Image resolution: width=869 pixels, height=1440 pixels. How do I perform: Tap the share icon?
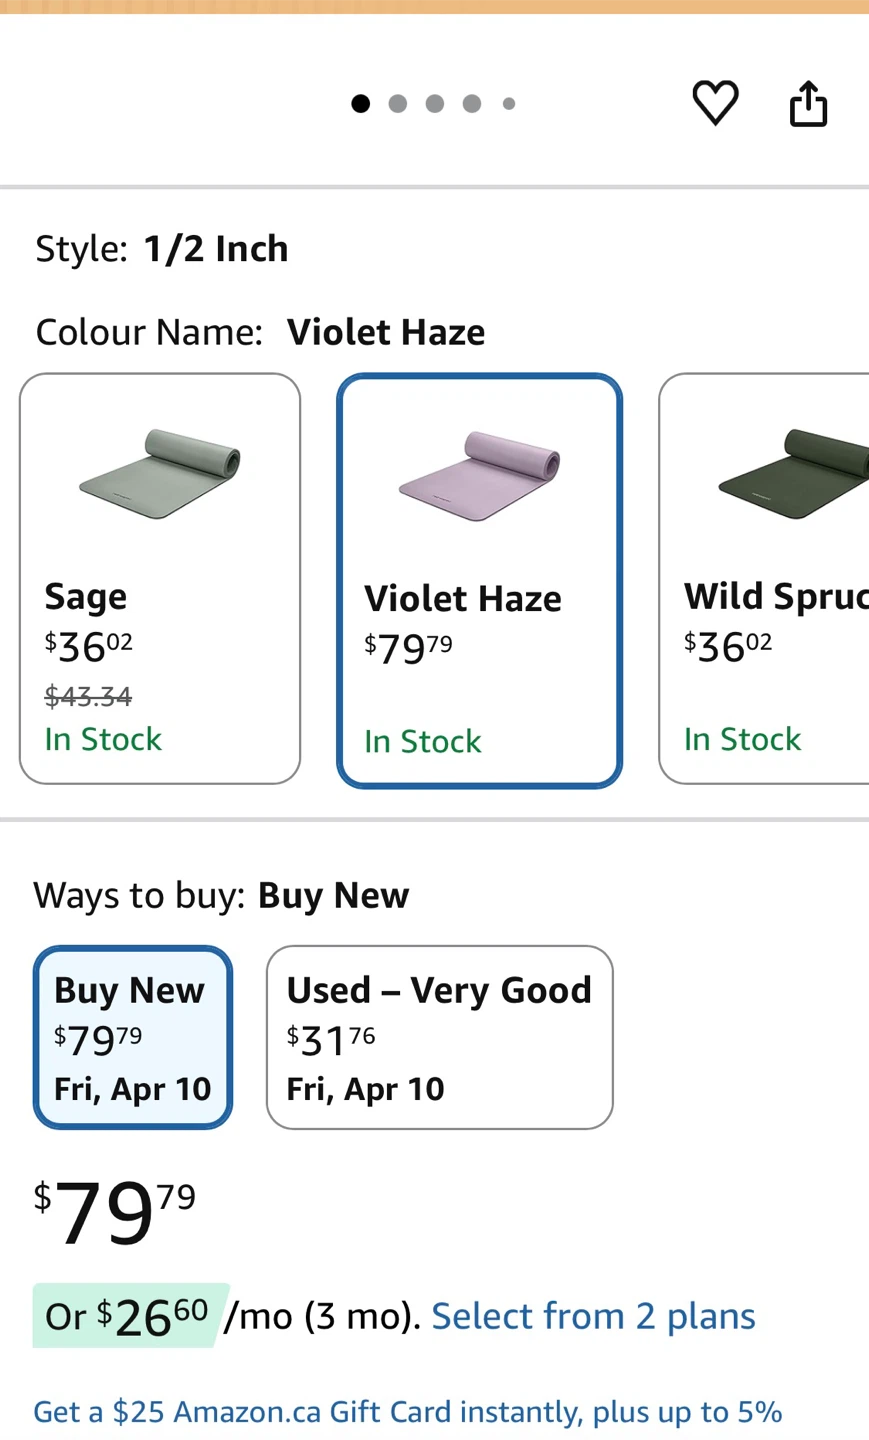pos(808,103)
